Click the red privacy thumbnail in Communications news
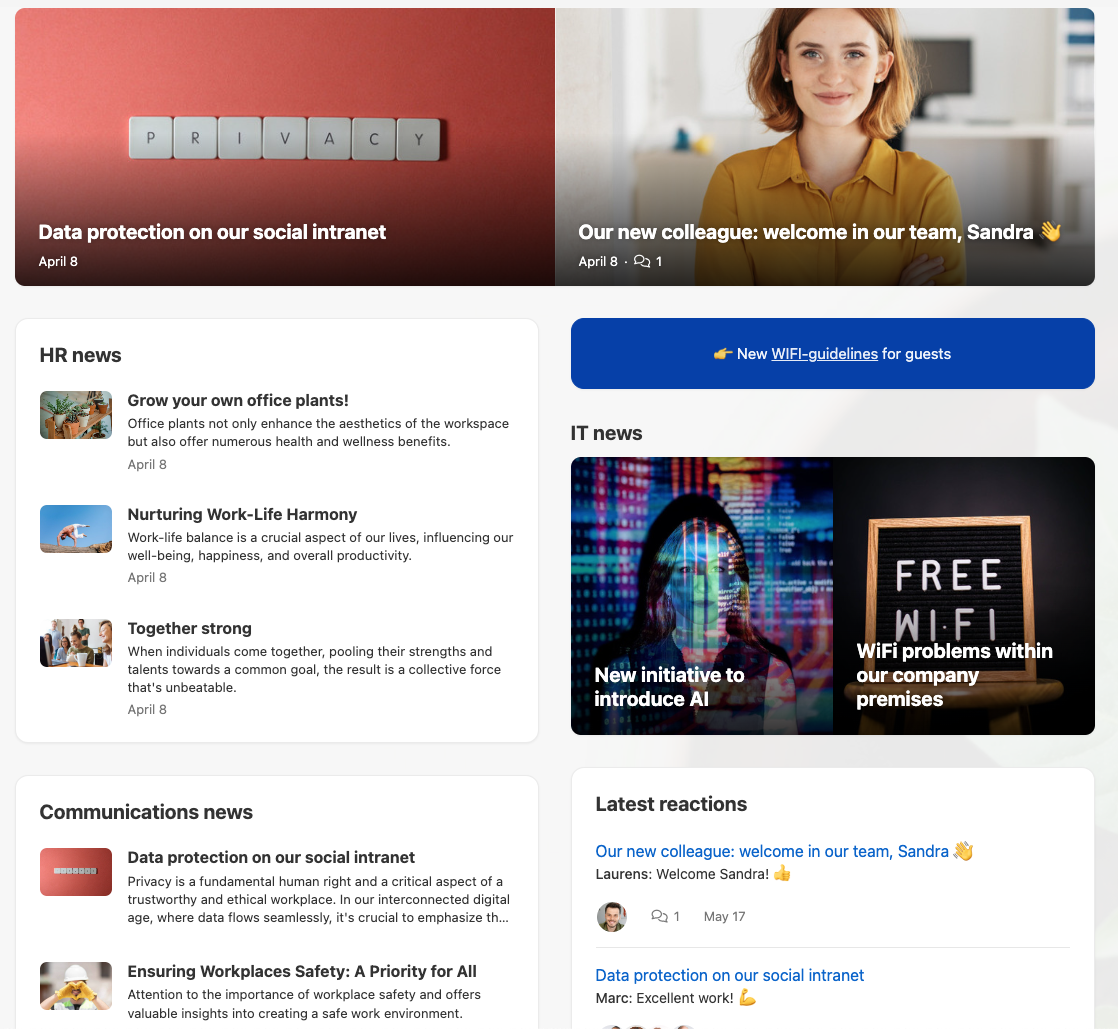Image resolution: width=1118 pixels, height=1029 pixels. tap(76, 872)
